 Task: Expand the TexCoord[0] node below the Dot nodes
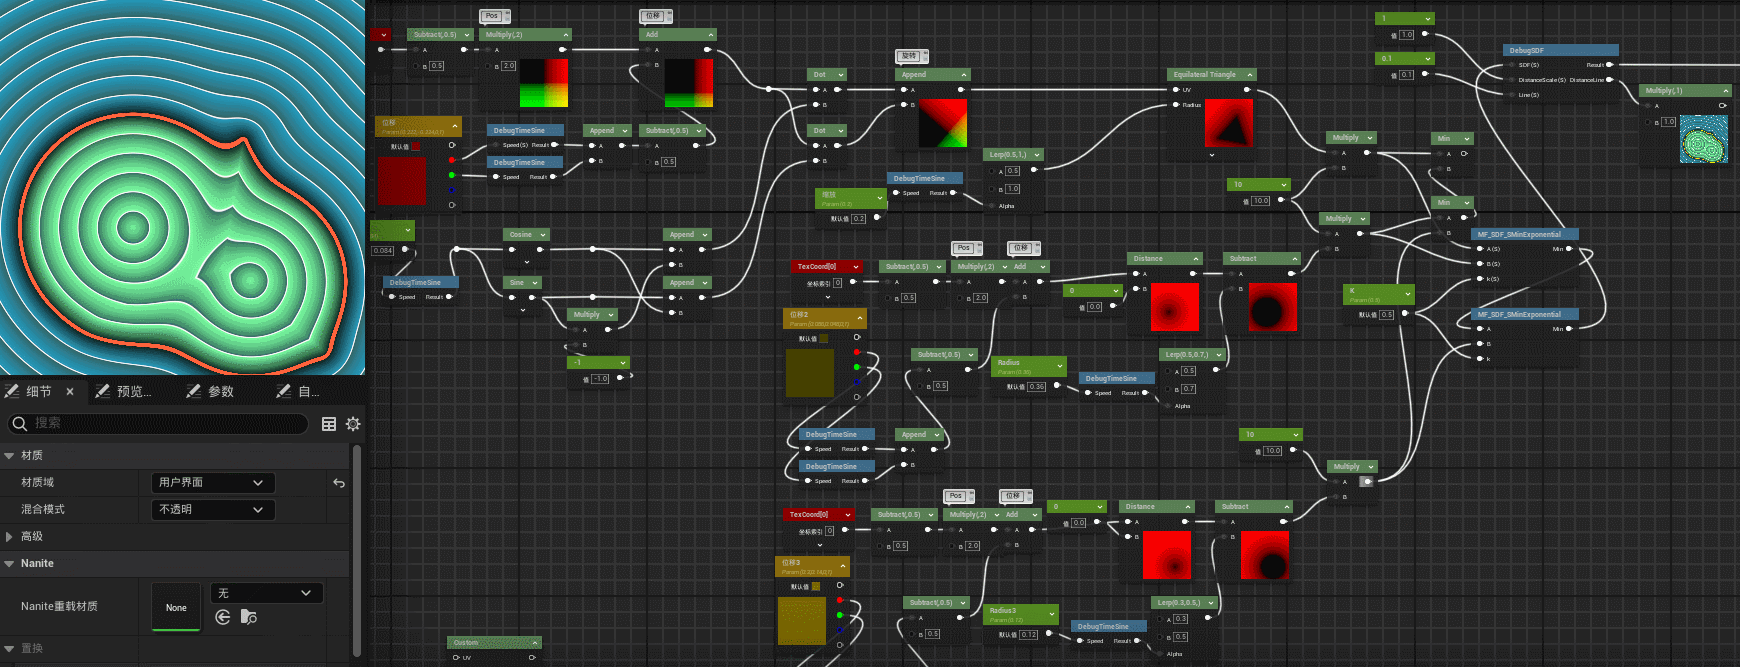click(856, 266)
